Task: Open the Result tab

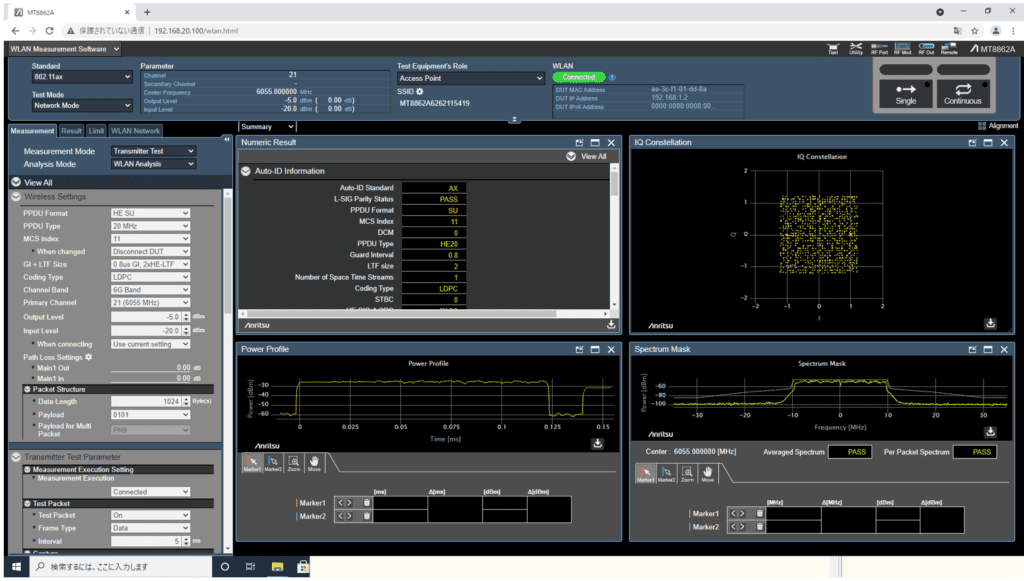Action: tap(71, 130)
